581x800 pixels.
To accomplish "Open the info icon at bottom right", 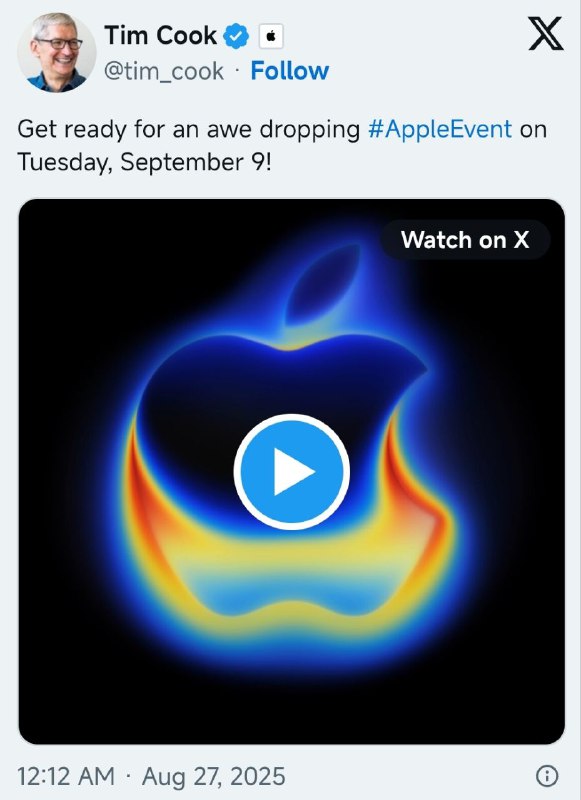I will point(546,773).
